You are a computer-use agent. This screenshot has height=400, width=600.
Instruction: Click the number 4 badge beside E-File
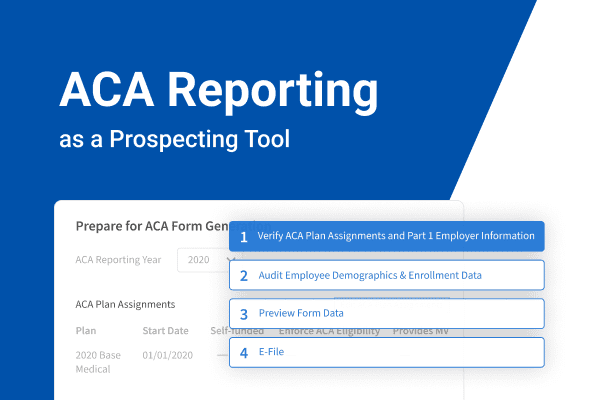click(244, 352)
